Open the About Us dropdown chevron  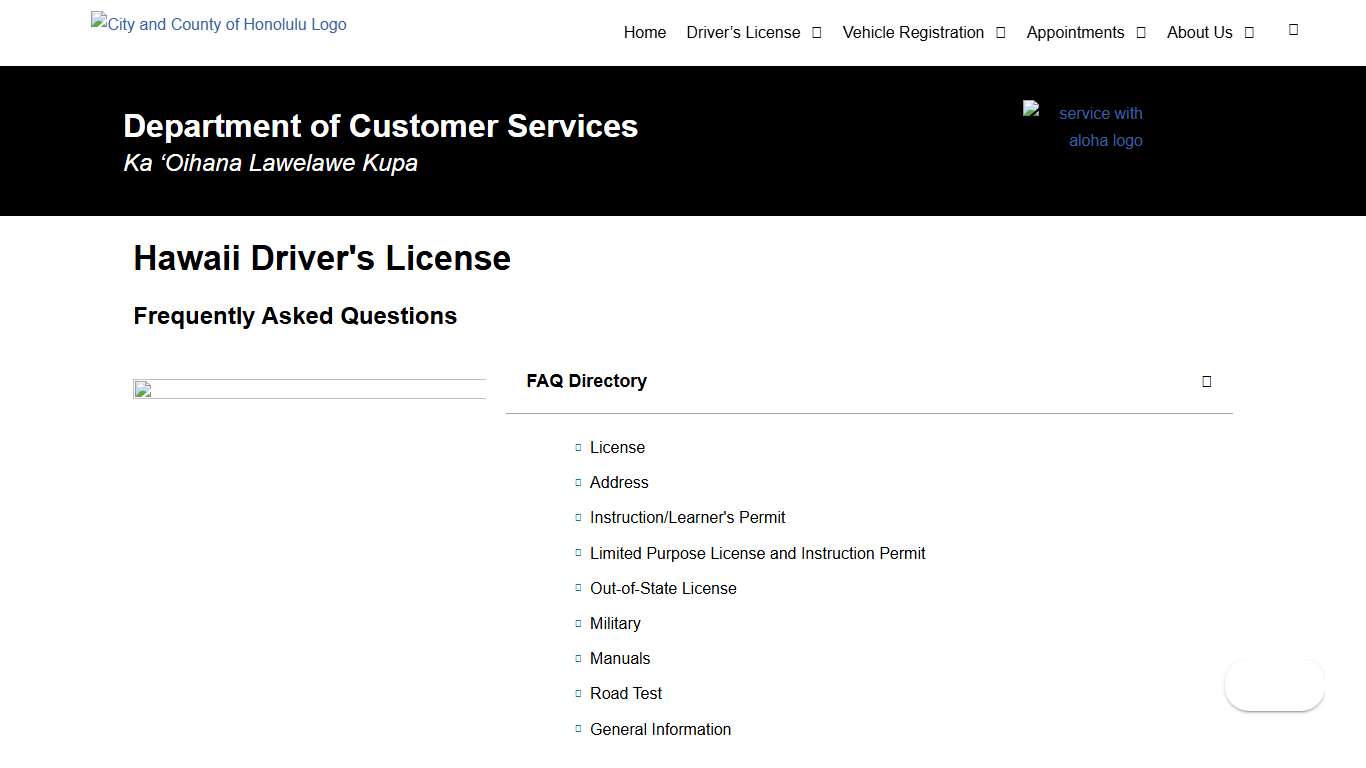[x=1250, y=32]
